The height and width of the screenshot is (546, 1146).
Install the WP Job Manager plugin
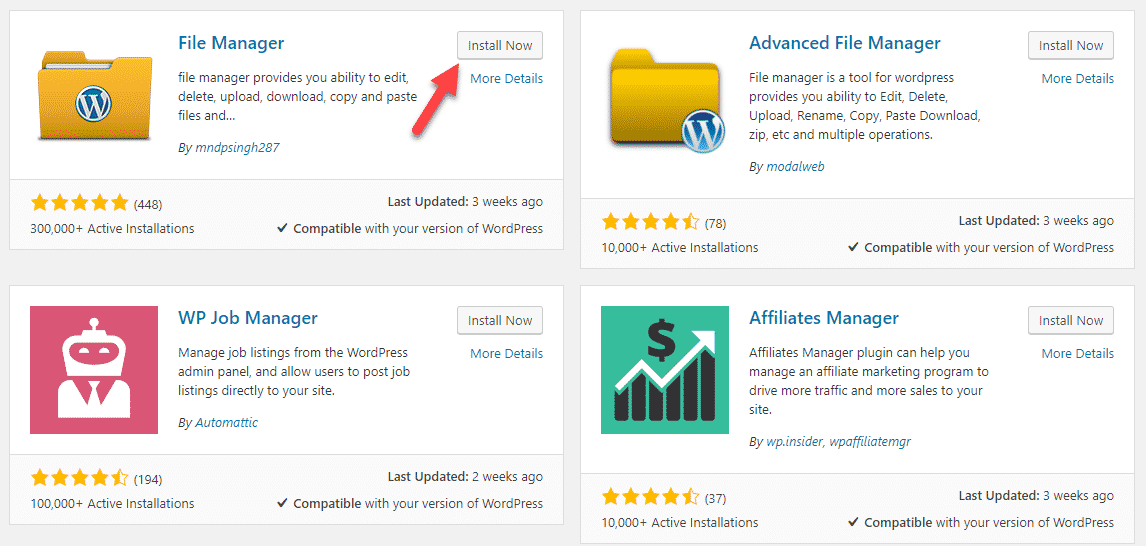[500, 320]
